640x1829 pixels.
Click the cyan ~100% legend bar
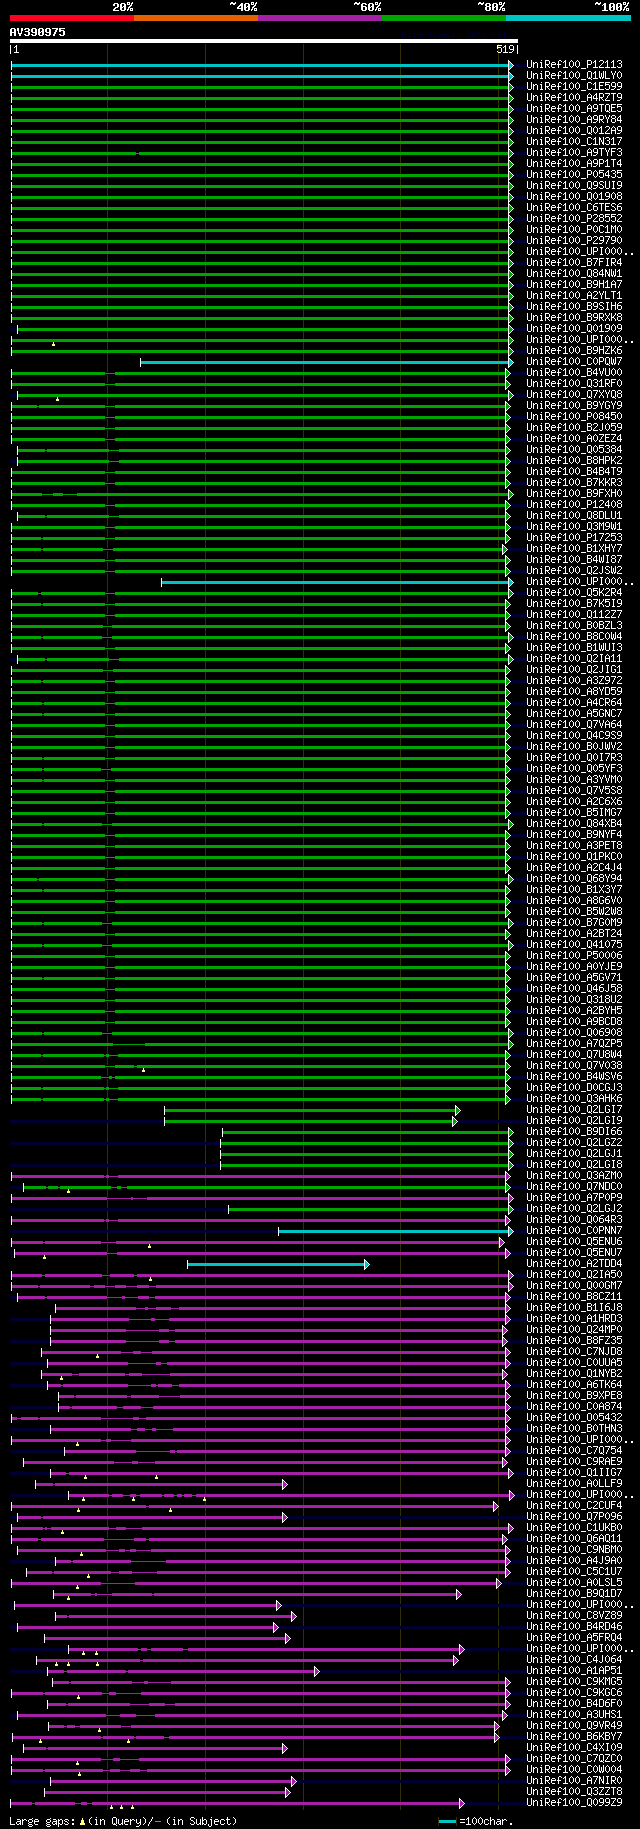[568, 17]
